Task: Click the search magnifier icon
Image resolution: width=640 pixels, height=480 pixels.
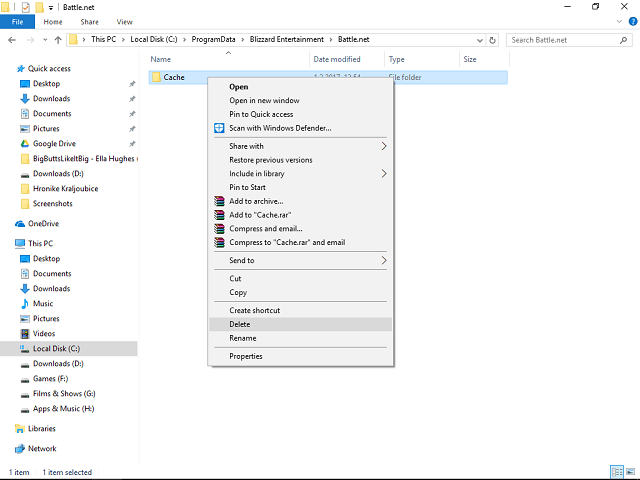Action: [x=623, y=40]
